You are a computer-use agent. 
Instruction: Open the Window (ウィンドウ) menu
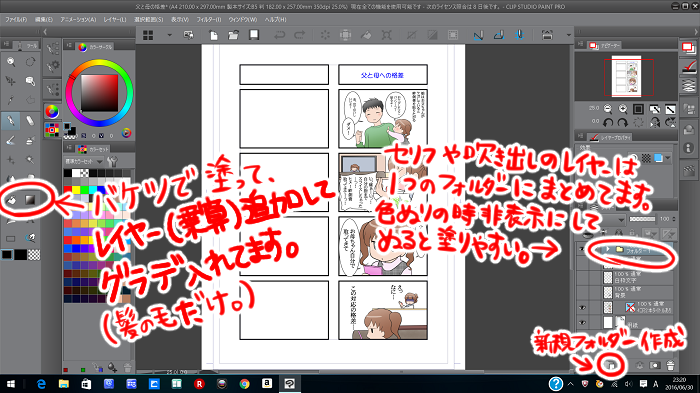click(x=242, y=20)
